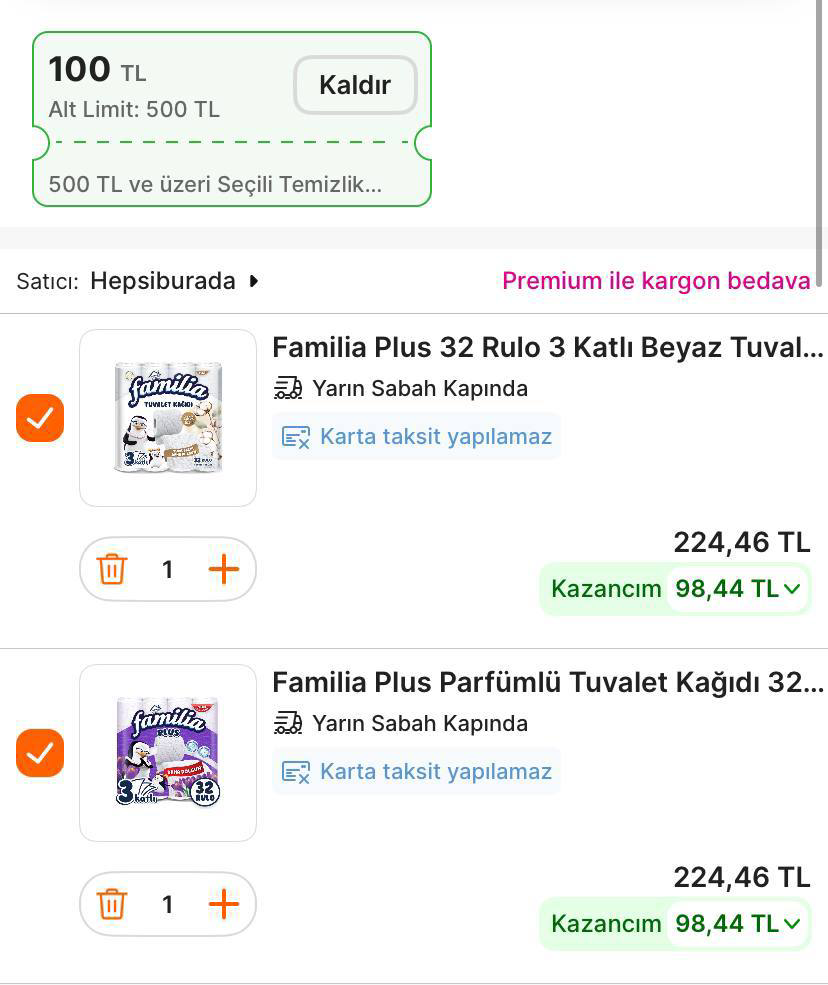Increase quantity of Familia Plus Beyaz toilet paper
Screen dimensions: 828x985
[224, 570]
